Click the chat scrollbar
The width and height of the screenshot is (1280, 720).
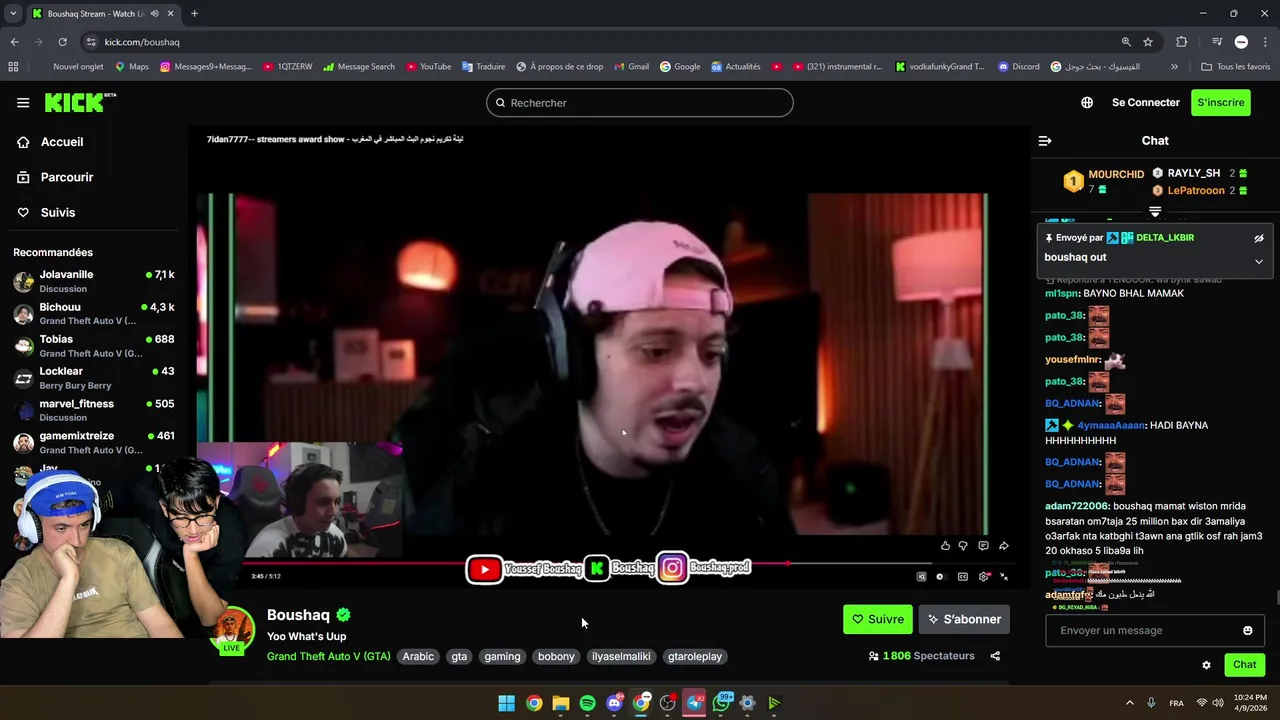pyautogui.click(x=1276, y=598)
